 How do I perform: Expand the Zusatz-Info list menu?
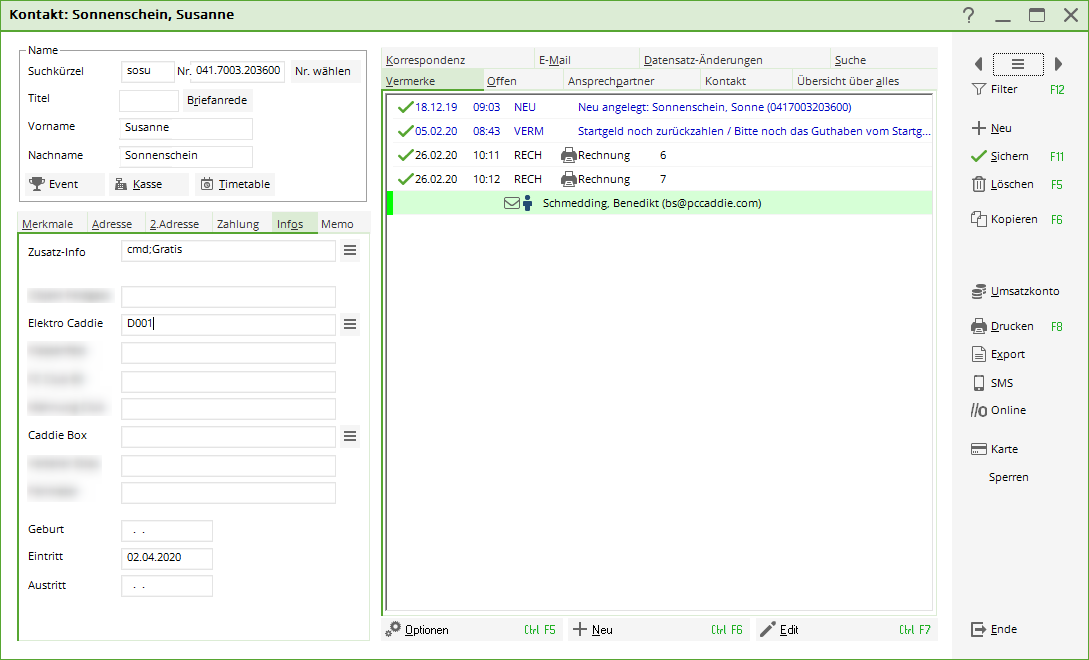(350, 251)
